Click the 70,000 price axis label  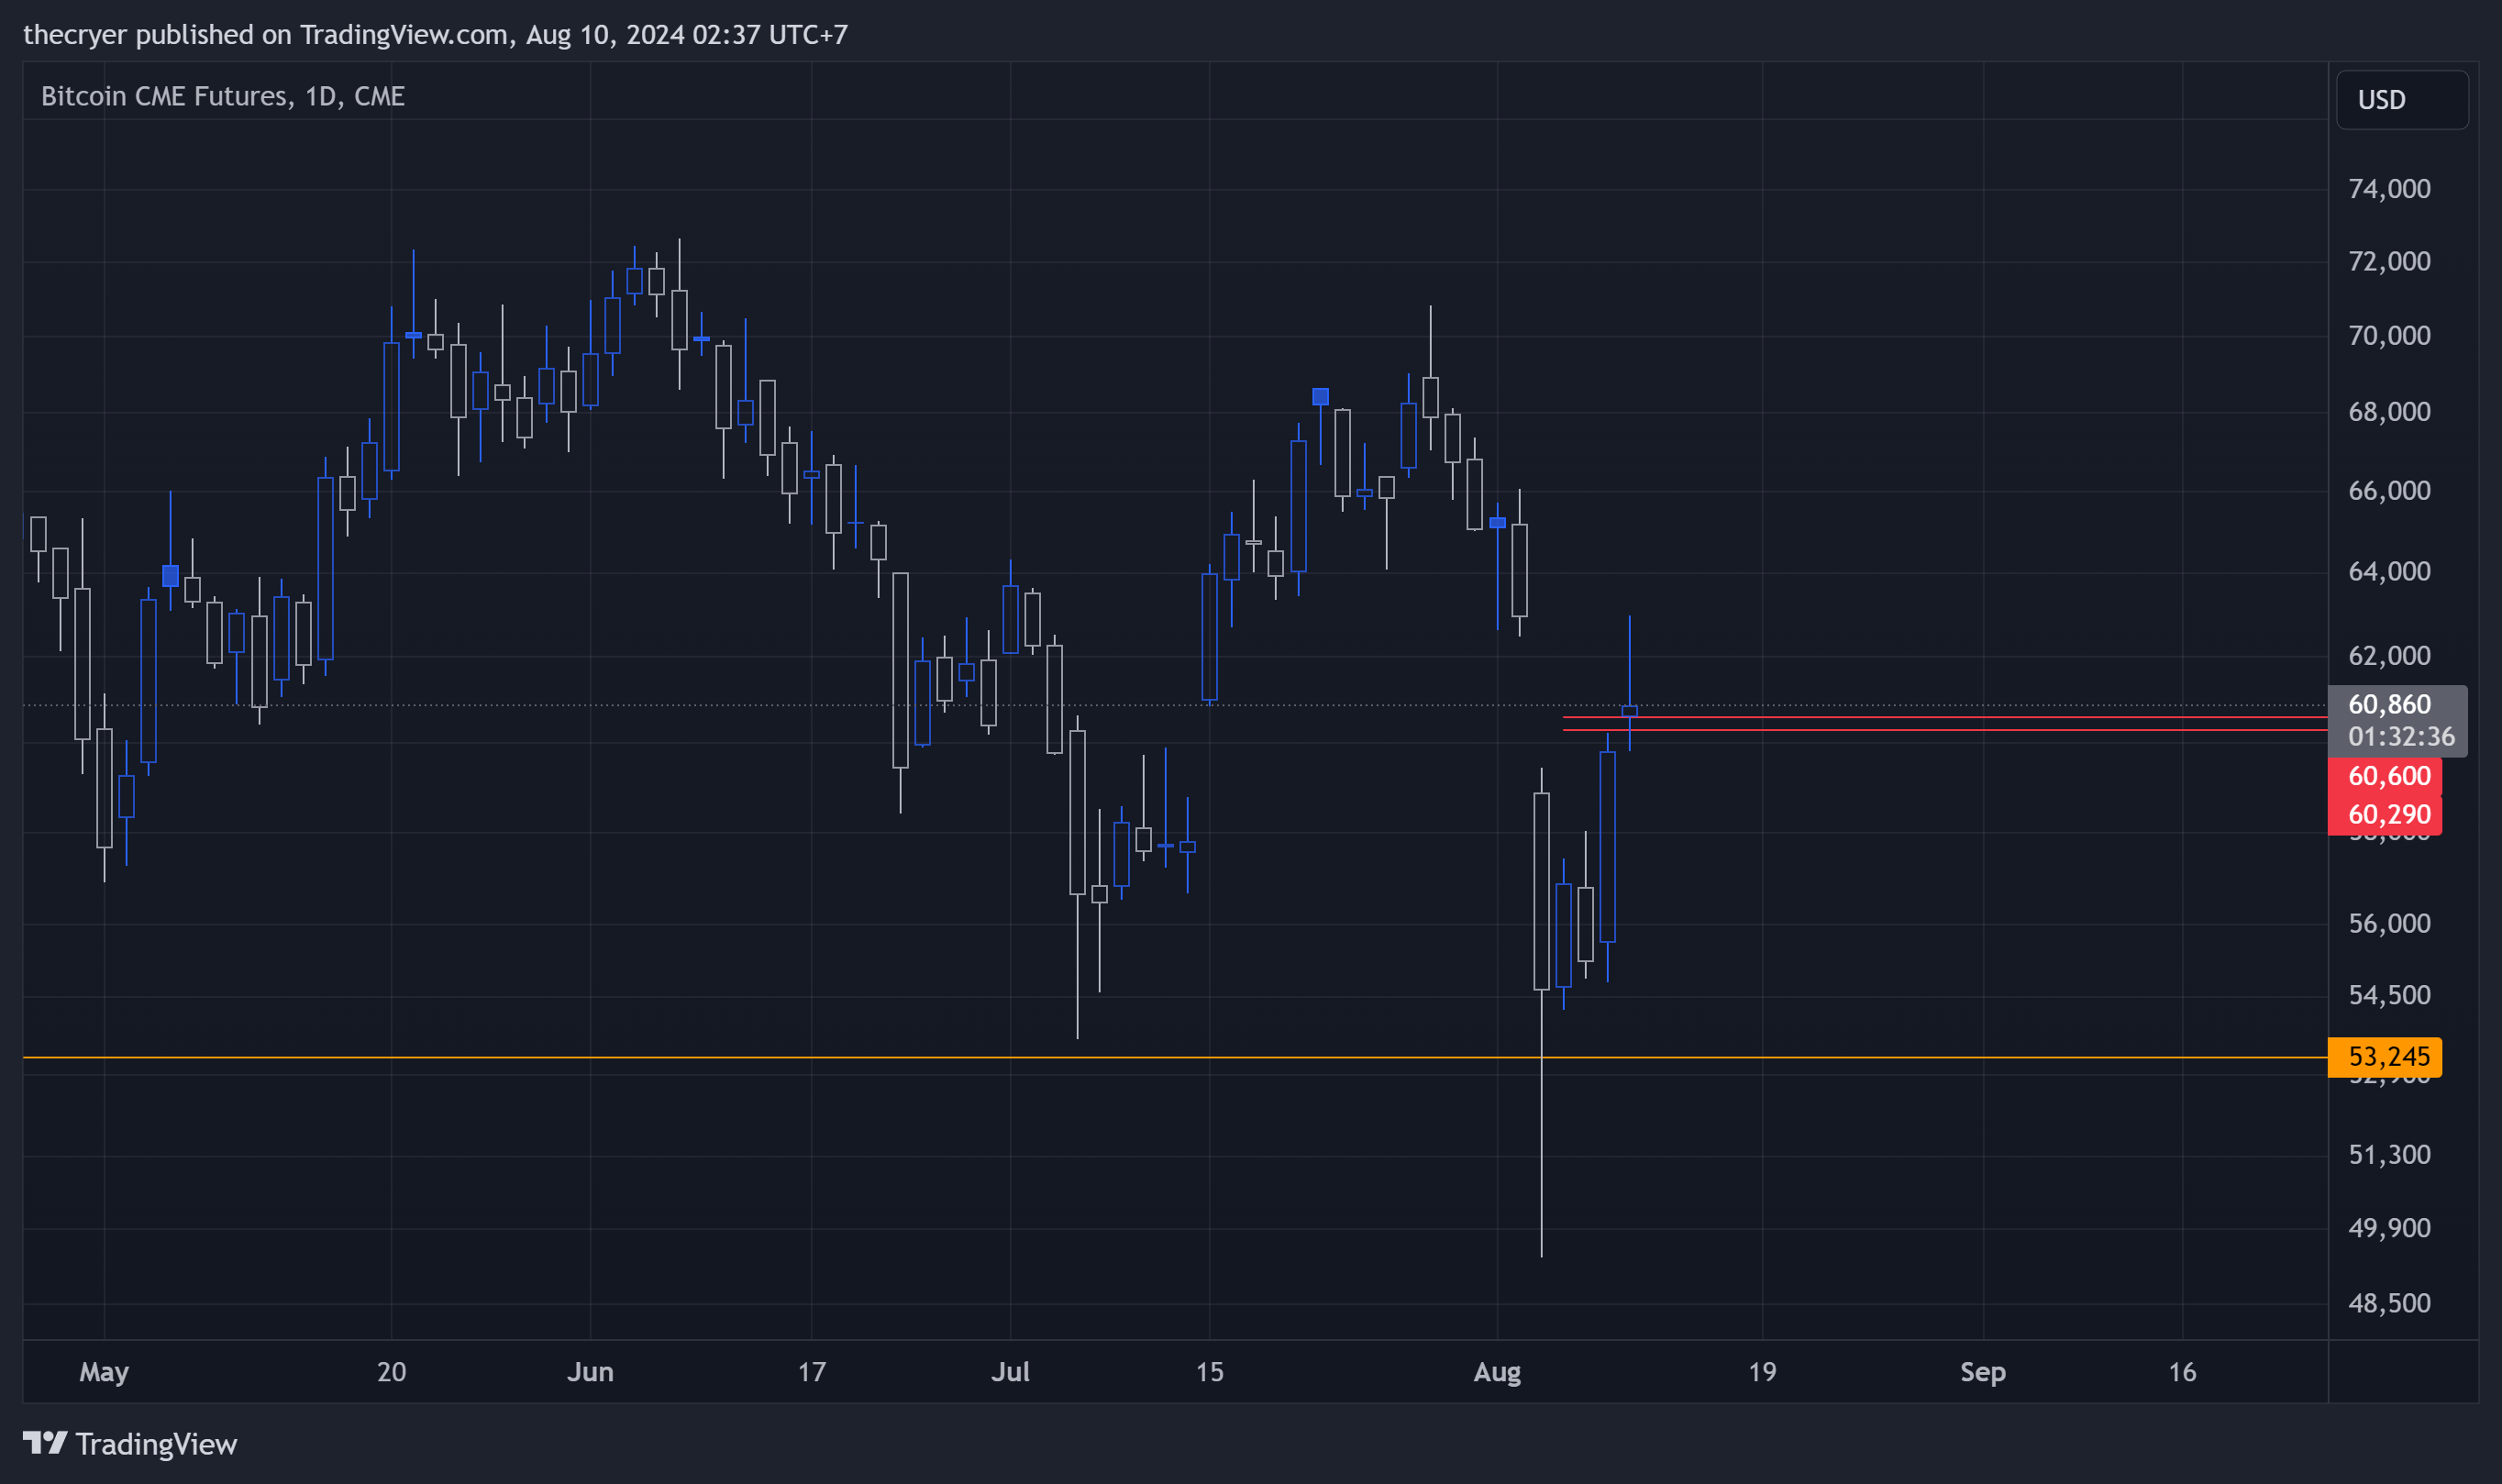[x=2389, y=336]
